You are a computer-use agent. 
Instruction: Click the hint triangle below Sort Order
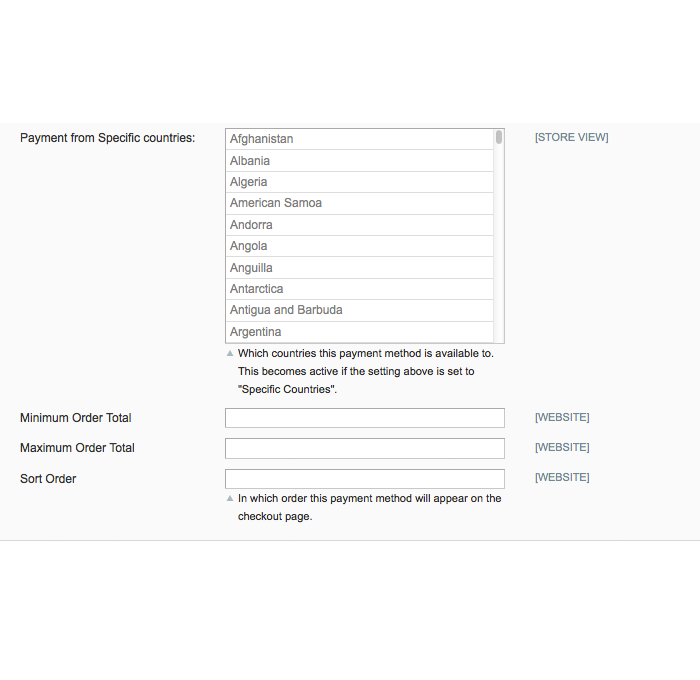coord(230,498)
